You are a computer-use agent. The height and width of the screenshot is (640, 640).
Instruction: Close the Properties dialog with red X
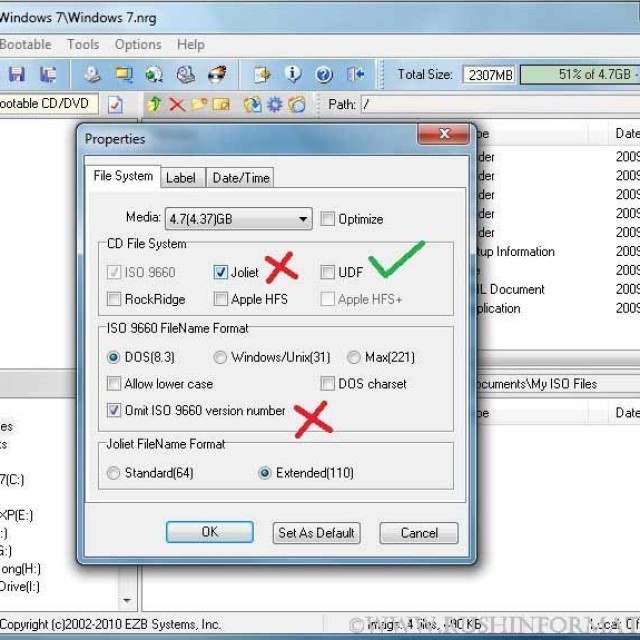point(443,133)
